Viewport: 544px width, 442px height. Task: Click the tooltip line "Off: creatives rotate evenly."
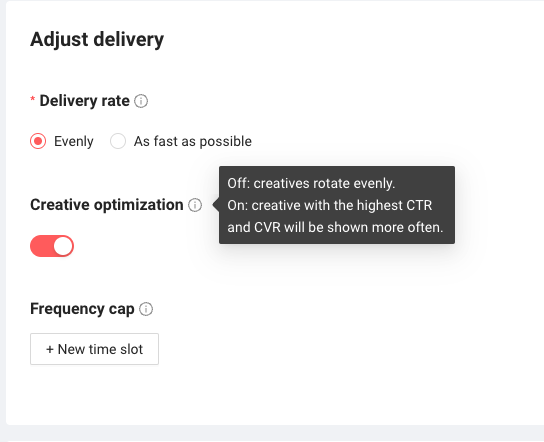point(311,183)
